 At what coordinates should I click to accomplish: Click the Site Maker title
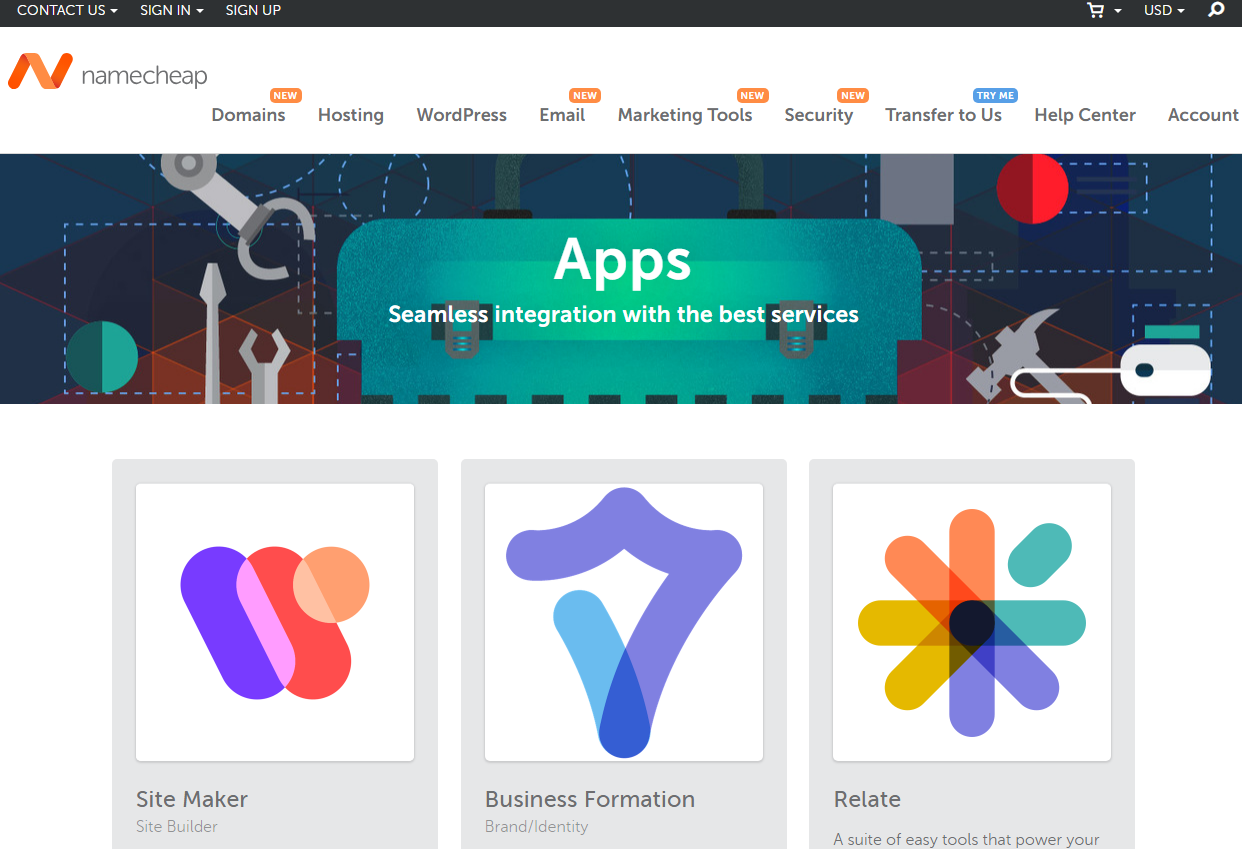192,799
